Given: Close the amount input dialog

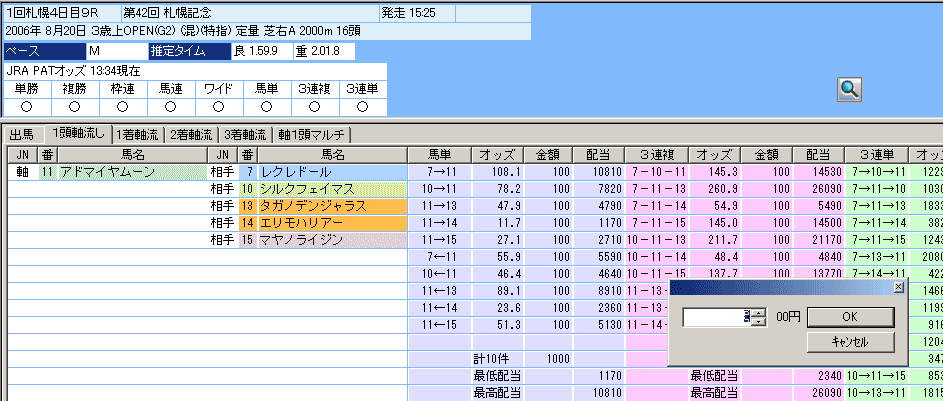Looking at the screenshot, I should [x=897, y=287].
